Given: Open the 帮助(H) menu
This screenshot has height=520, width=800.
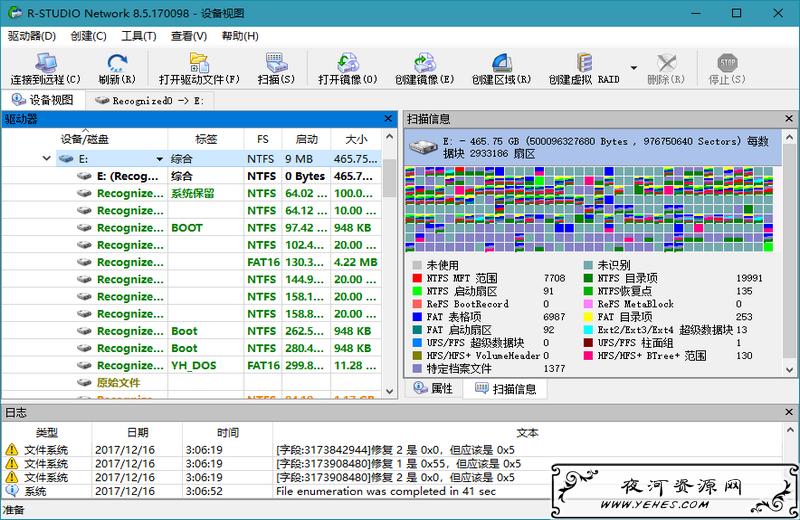Looking at the screenshot, I should pos(240,36).
